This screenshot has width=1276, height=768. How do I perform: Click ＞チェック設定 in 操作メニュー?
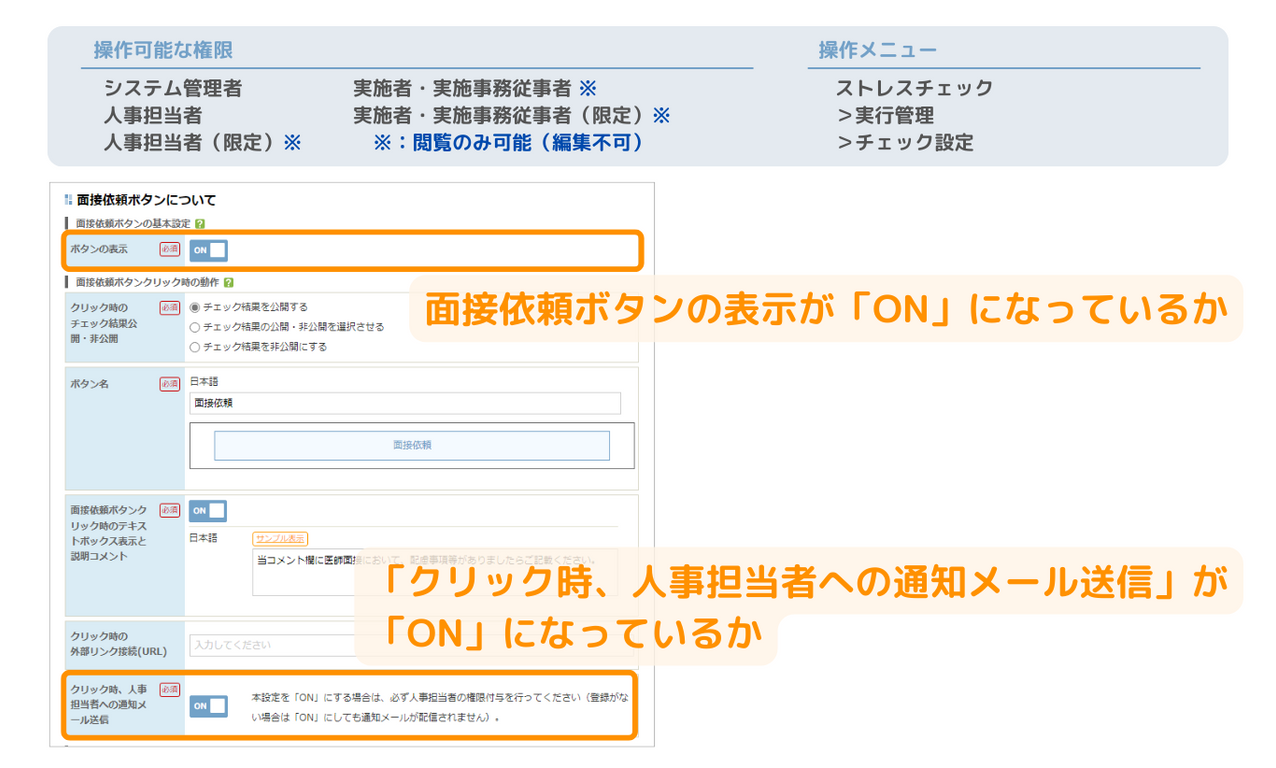click(904, 142)
